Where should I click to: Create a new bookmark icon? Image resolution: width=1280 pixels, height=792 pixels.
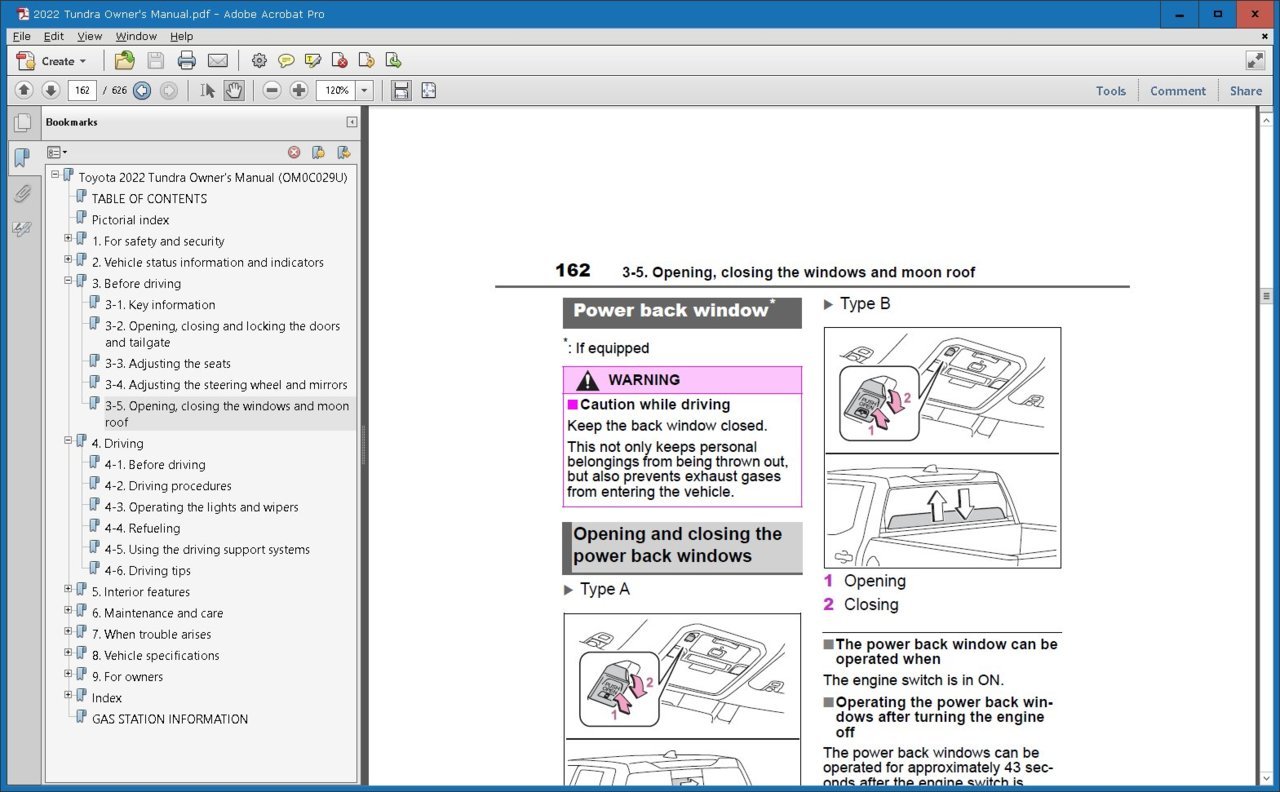[x=318, y=152]
